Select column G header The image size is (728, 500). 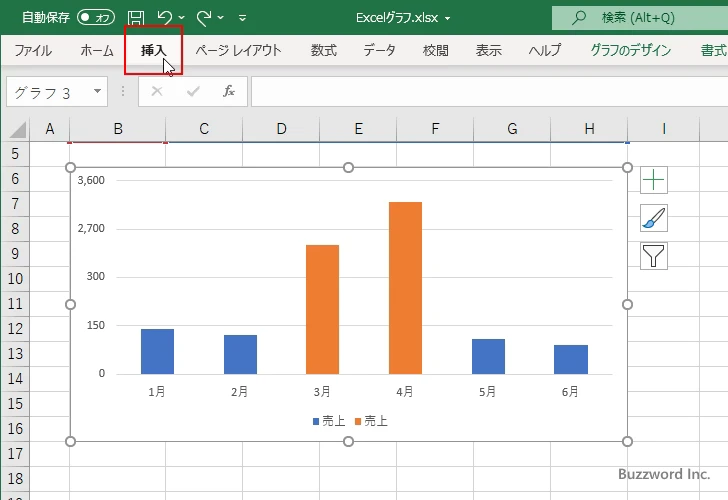point(512,129)
